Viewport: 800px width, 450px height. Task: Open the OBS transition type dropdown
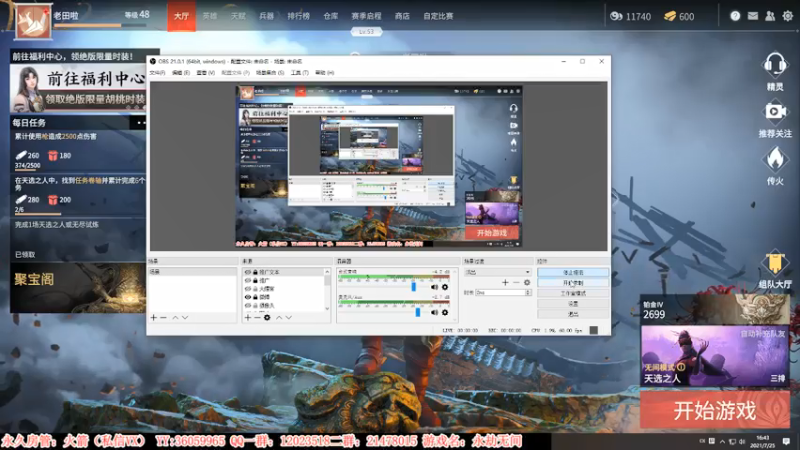[x=497, y=272]
